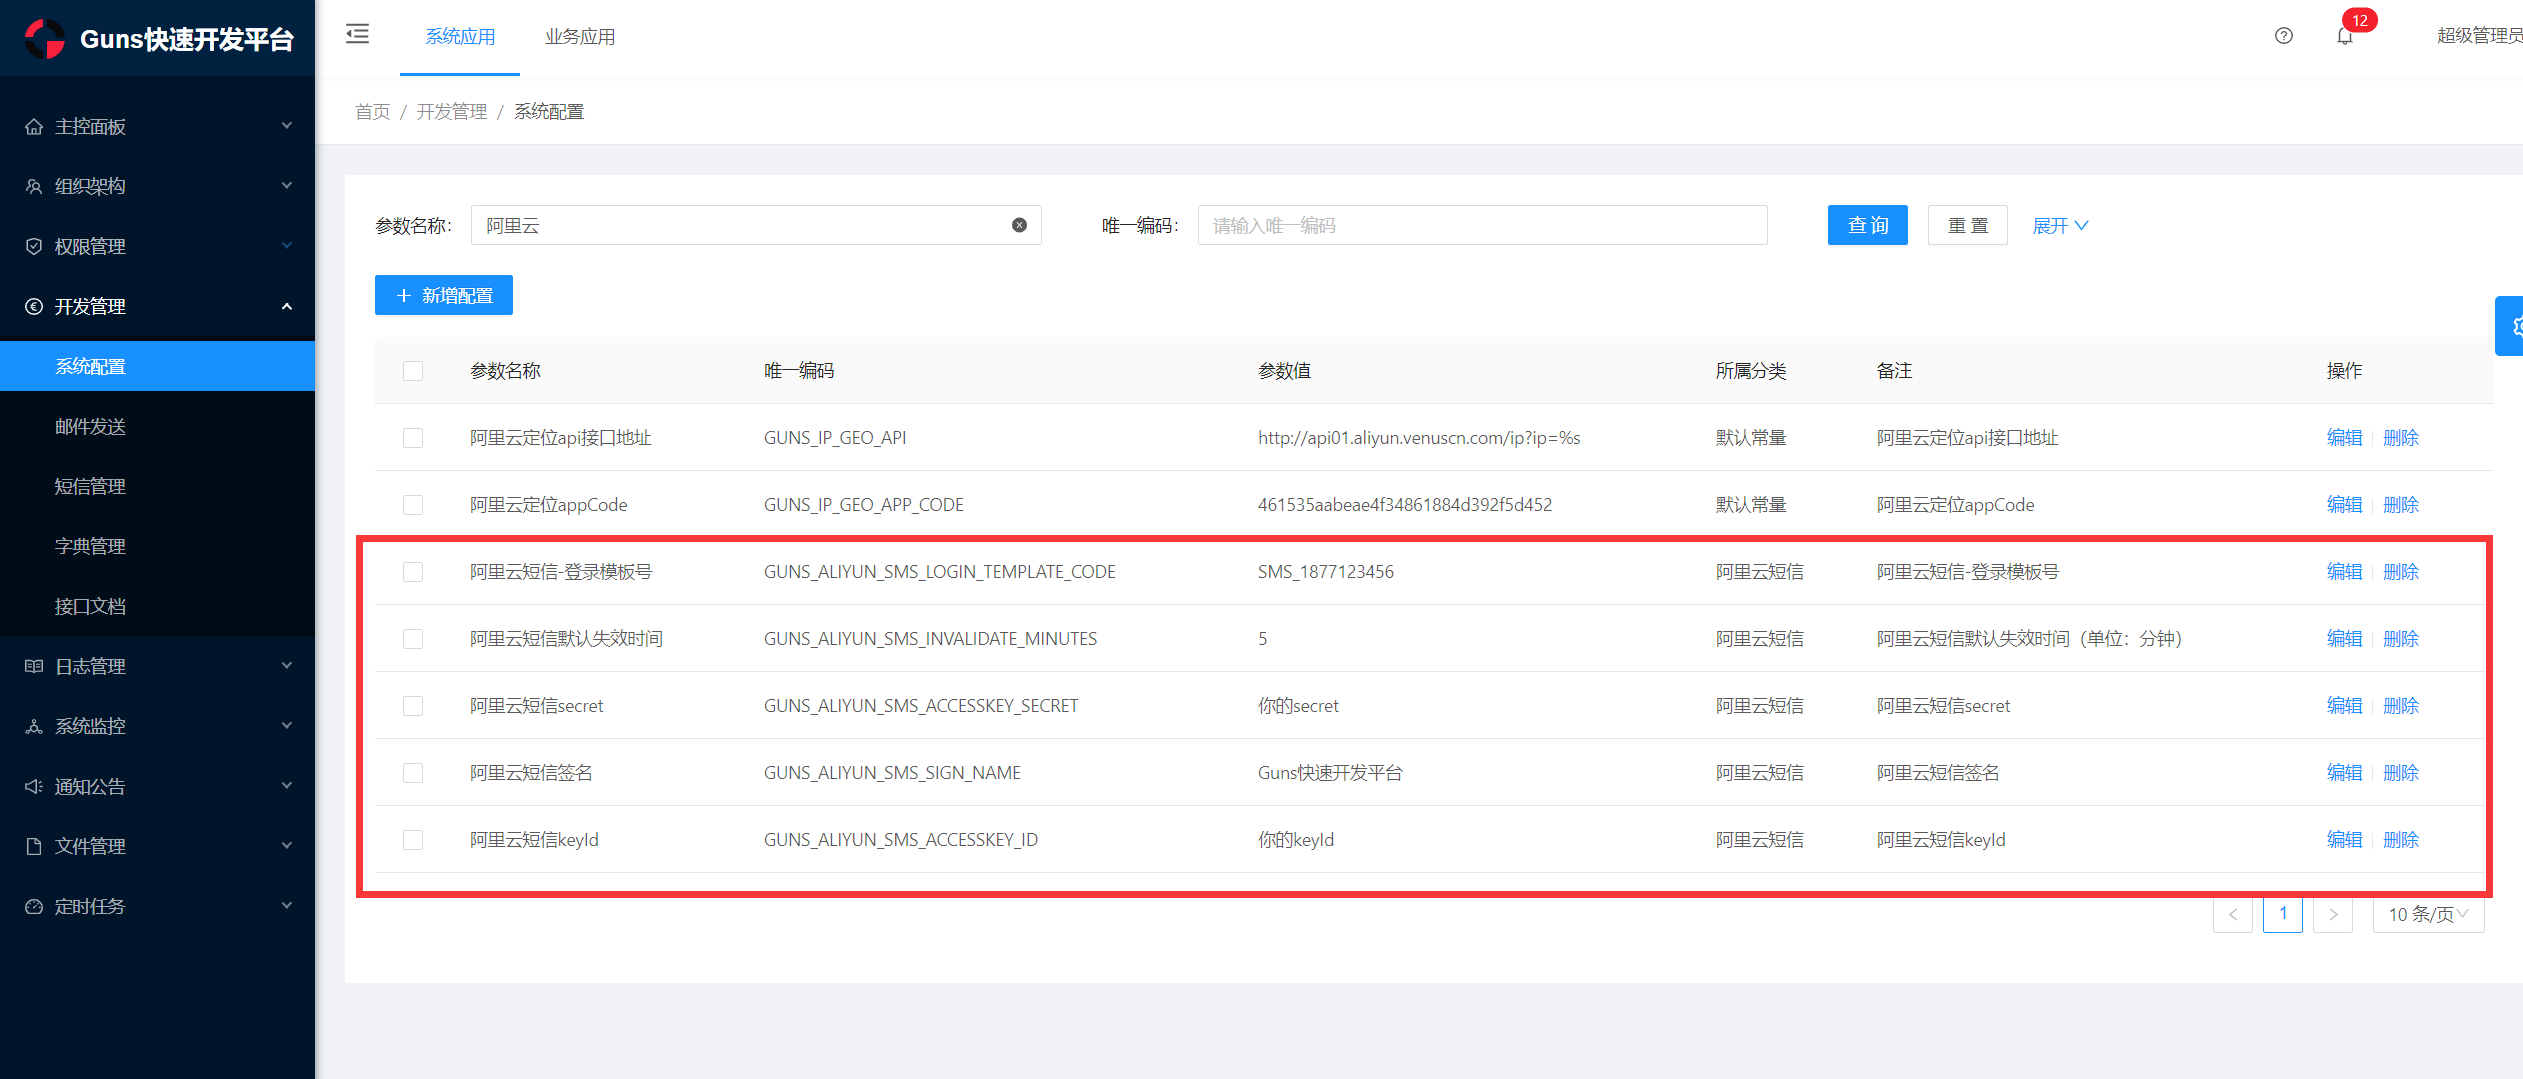Edit the 阿里云短信secret row
The height and width of the screenshot is (1079, 2523).
tap(2344, 706)
